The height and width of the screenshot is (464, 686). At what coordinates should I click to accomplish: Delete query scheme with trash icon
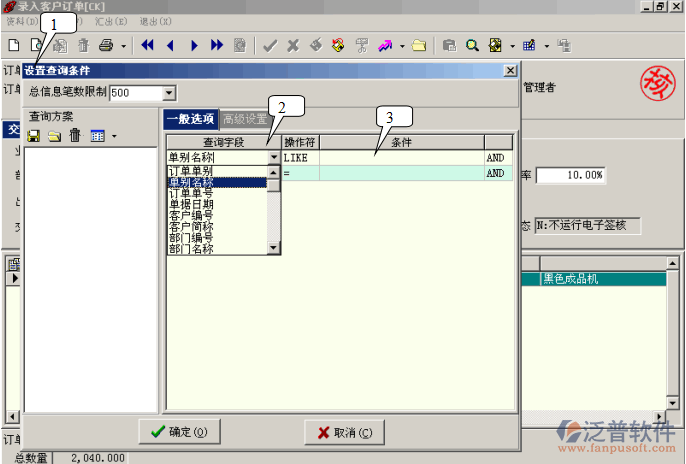click(x=74, y=135)
